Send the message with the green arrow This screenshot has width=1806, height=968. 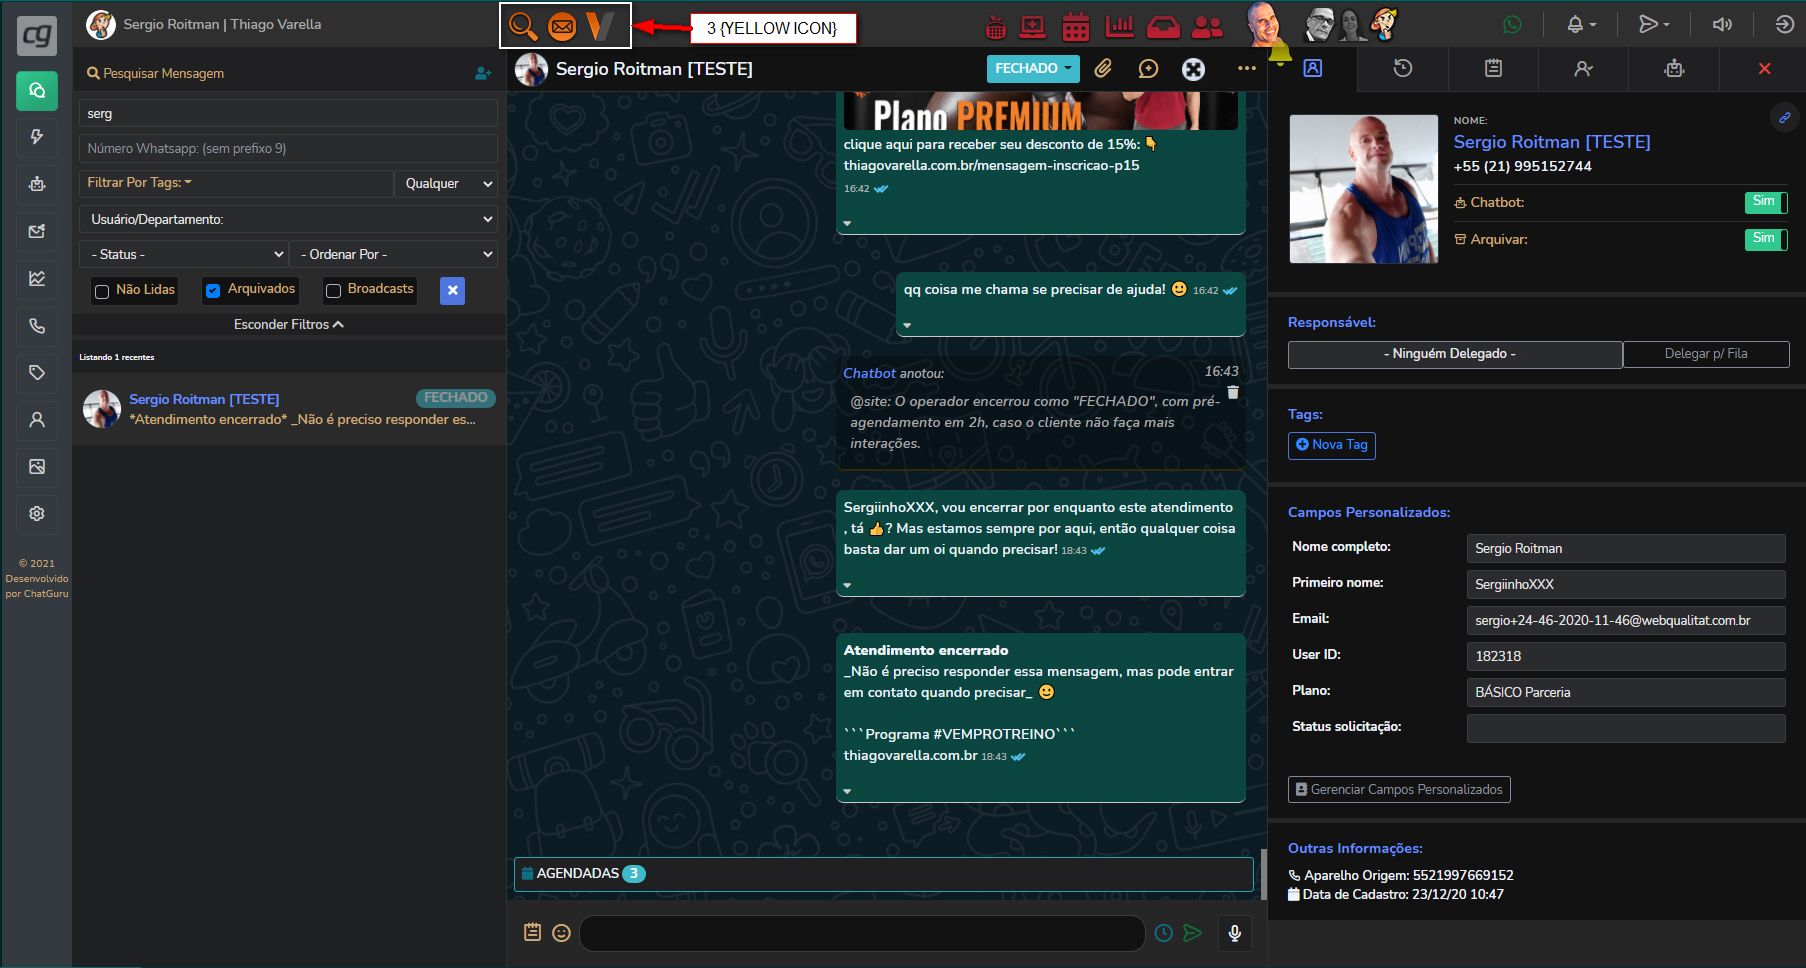click(1192, 933)
